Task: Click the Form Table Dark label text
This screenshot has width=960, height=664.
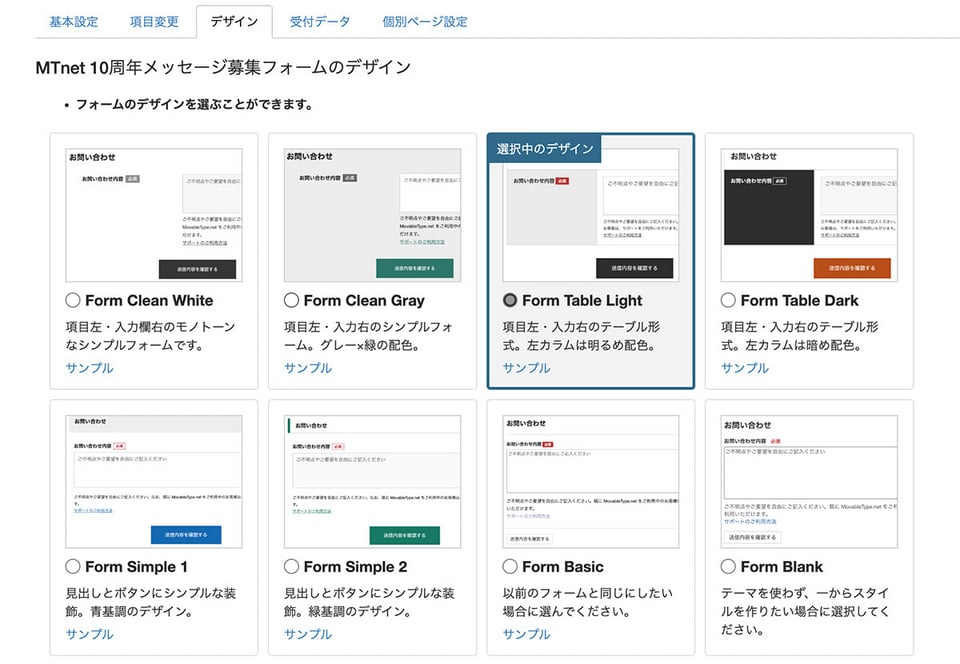Action: 800,300
